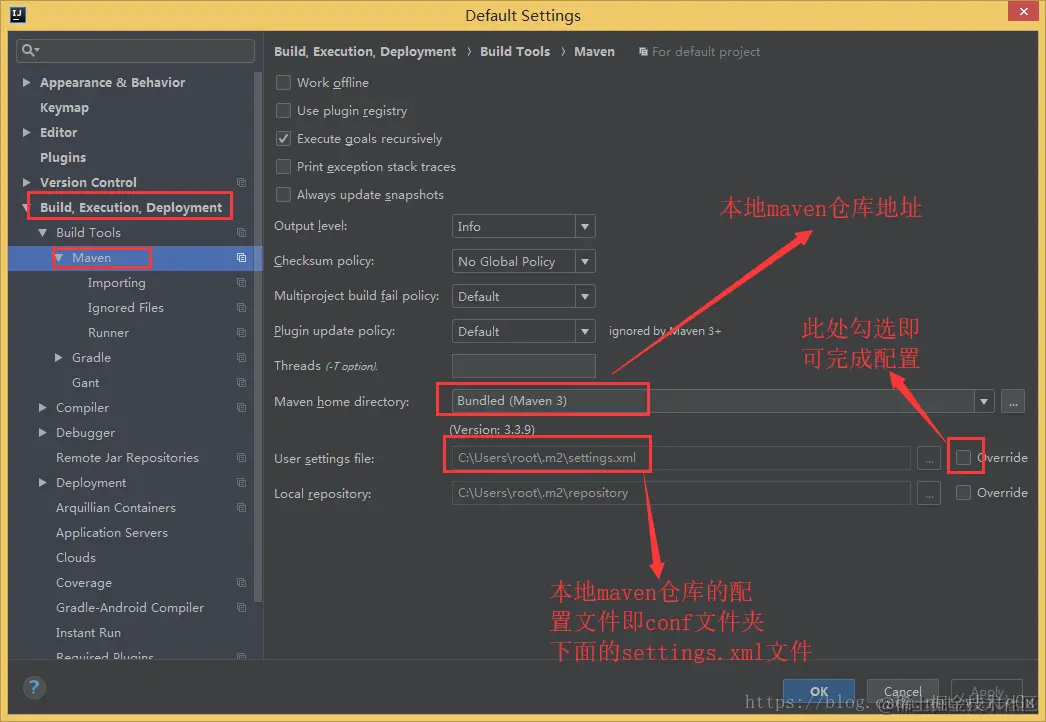
Task: Select Clouds in settings tree
Action: pos(76,558)
